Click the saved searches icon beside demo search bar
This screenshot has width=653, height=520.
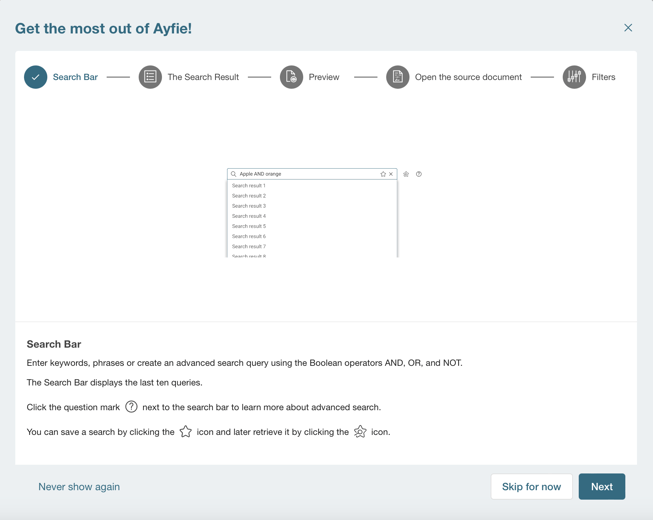pos(406,174)
